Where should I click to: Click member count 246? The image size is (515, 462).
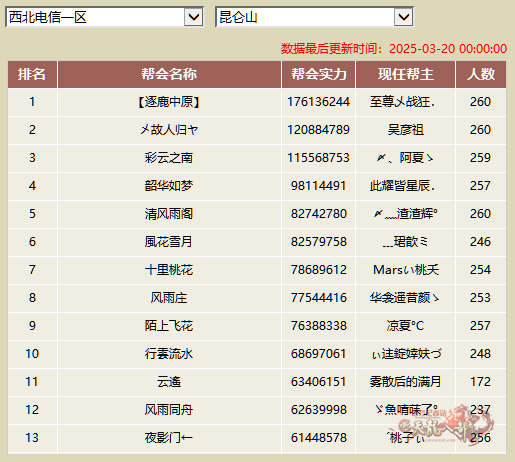click(481, 242)
